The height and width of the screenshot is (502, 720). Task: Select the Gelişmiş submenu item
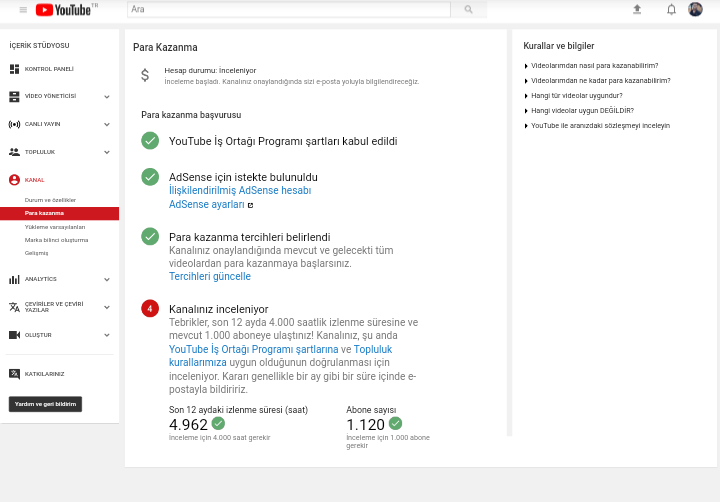36,253
